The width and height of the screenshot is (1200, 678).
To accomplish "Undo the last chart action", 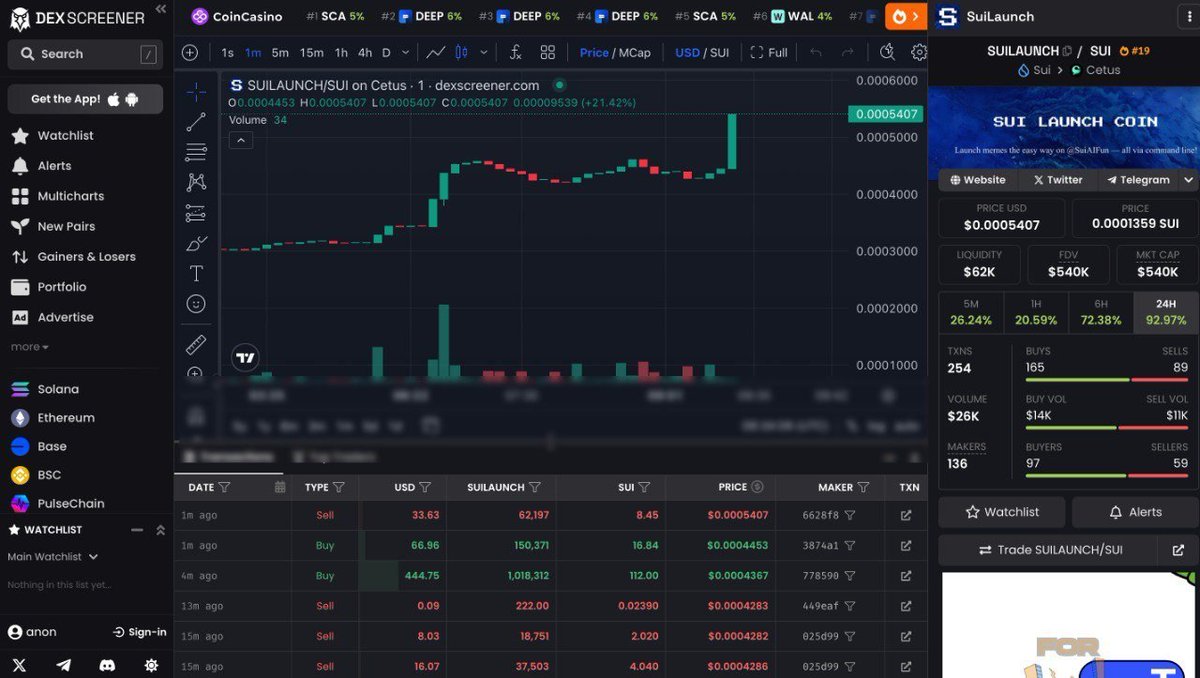I will click(816, 53).
